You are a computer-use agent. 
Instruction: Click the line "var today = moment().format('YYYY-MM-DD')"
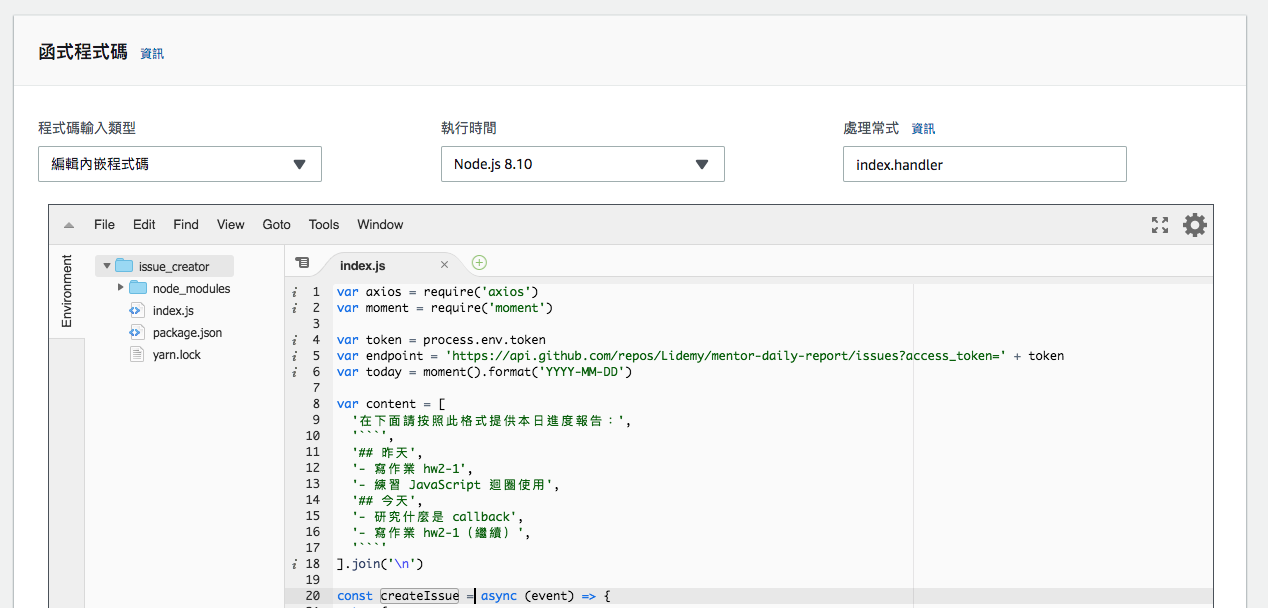click(485, 372)
